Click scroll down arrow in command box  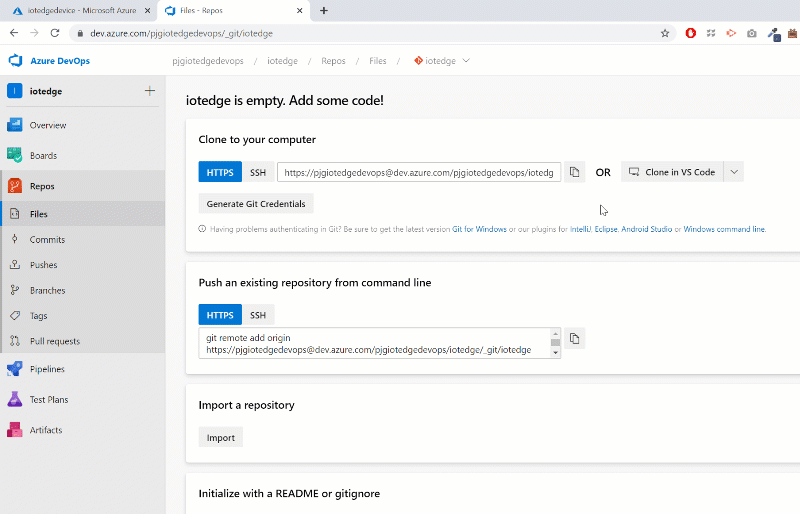click(x=556, y=353)
